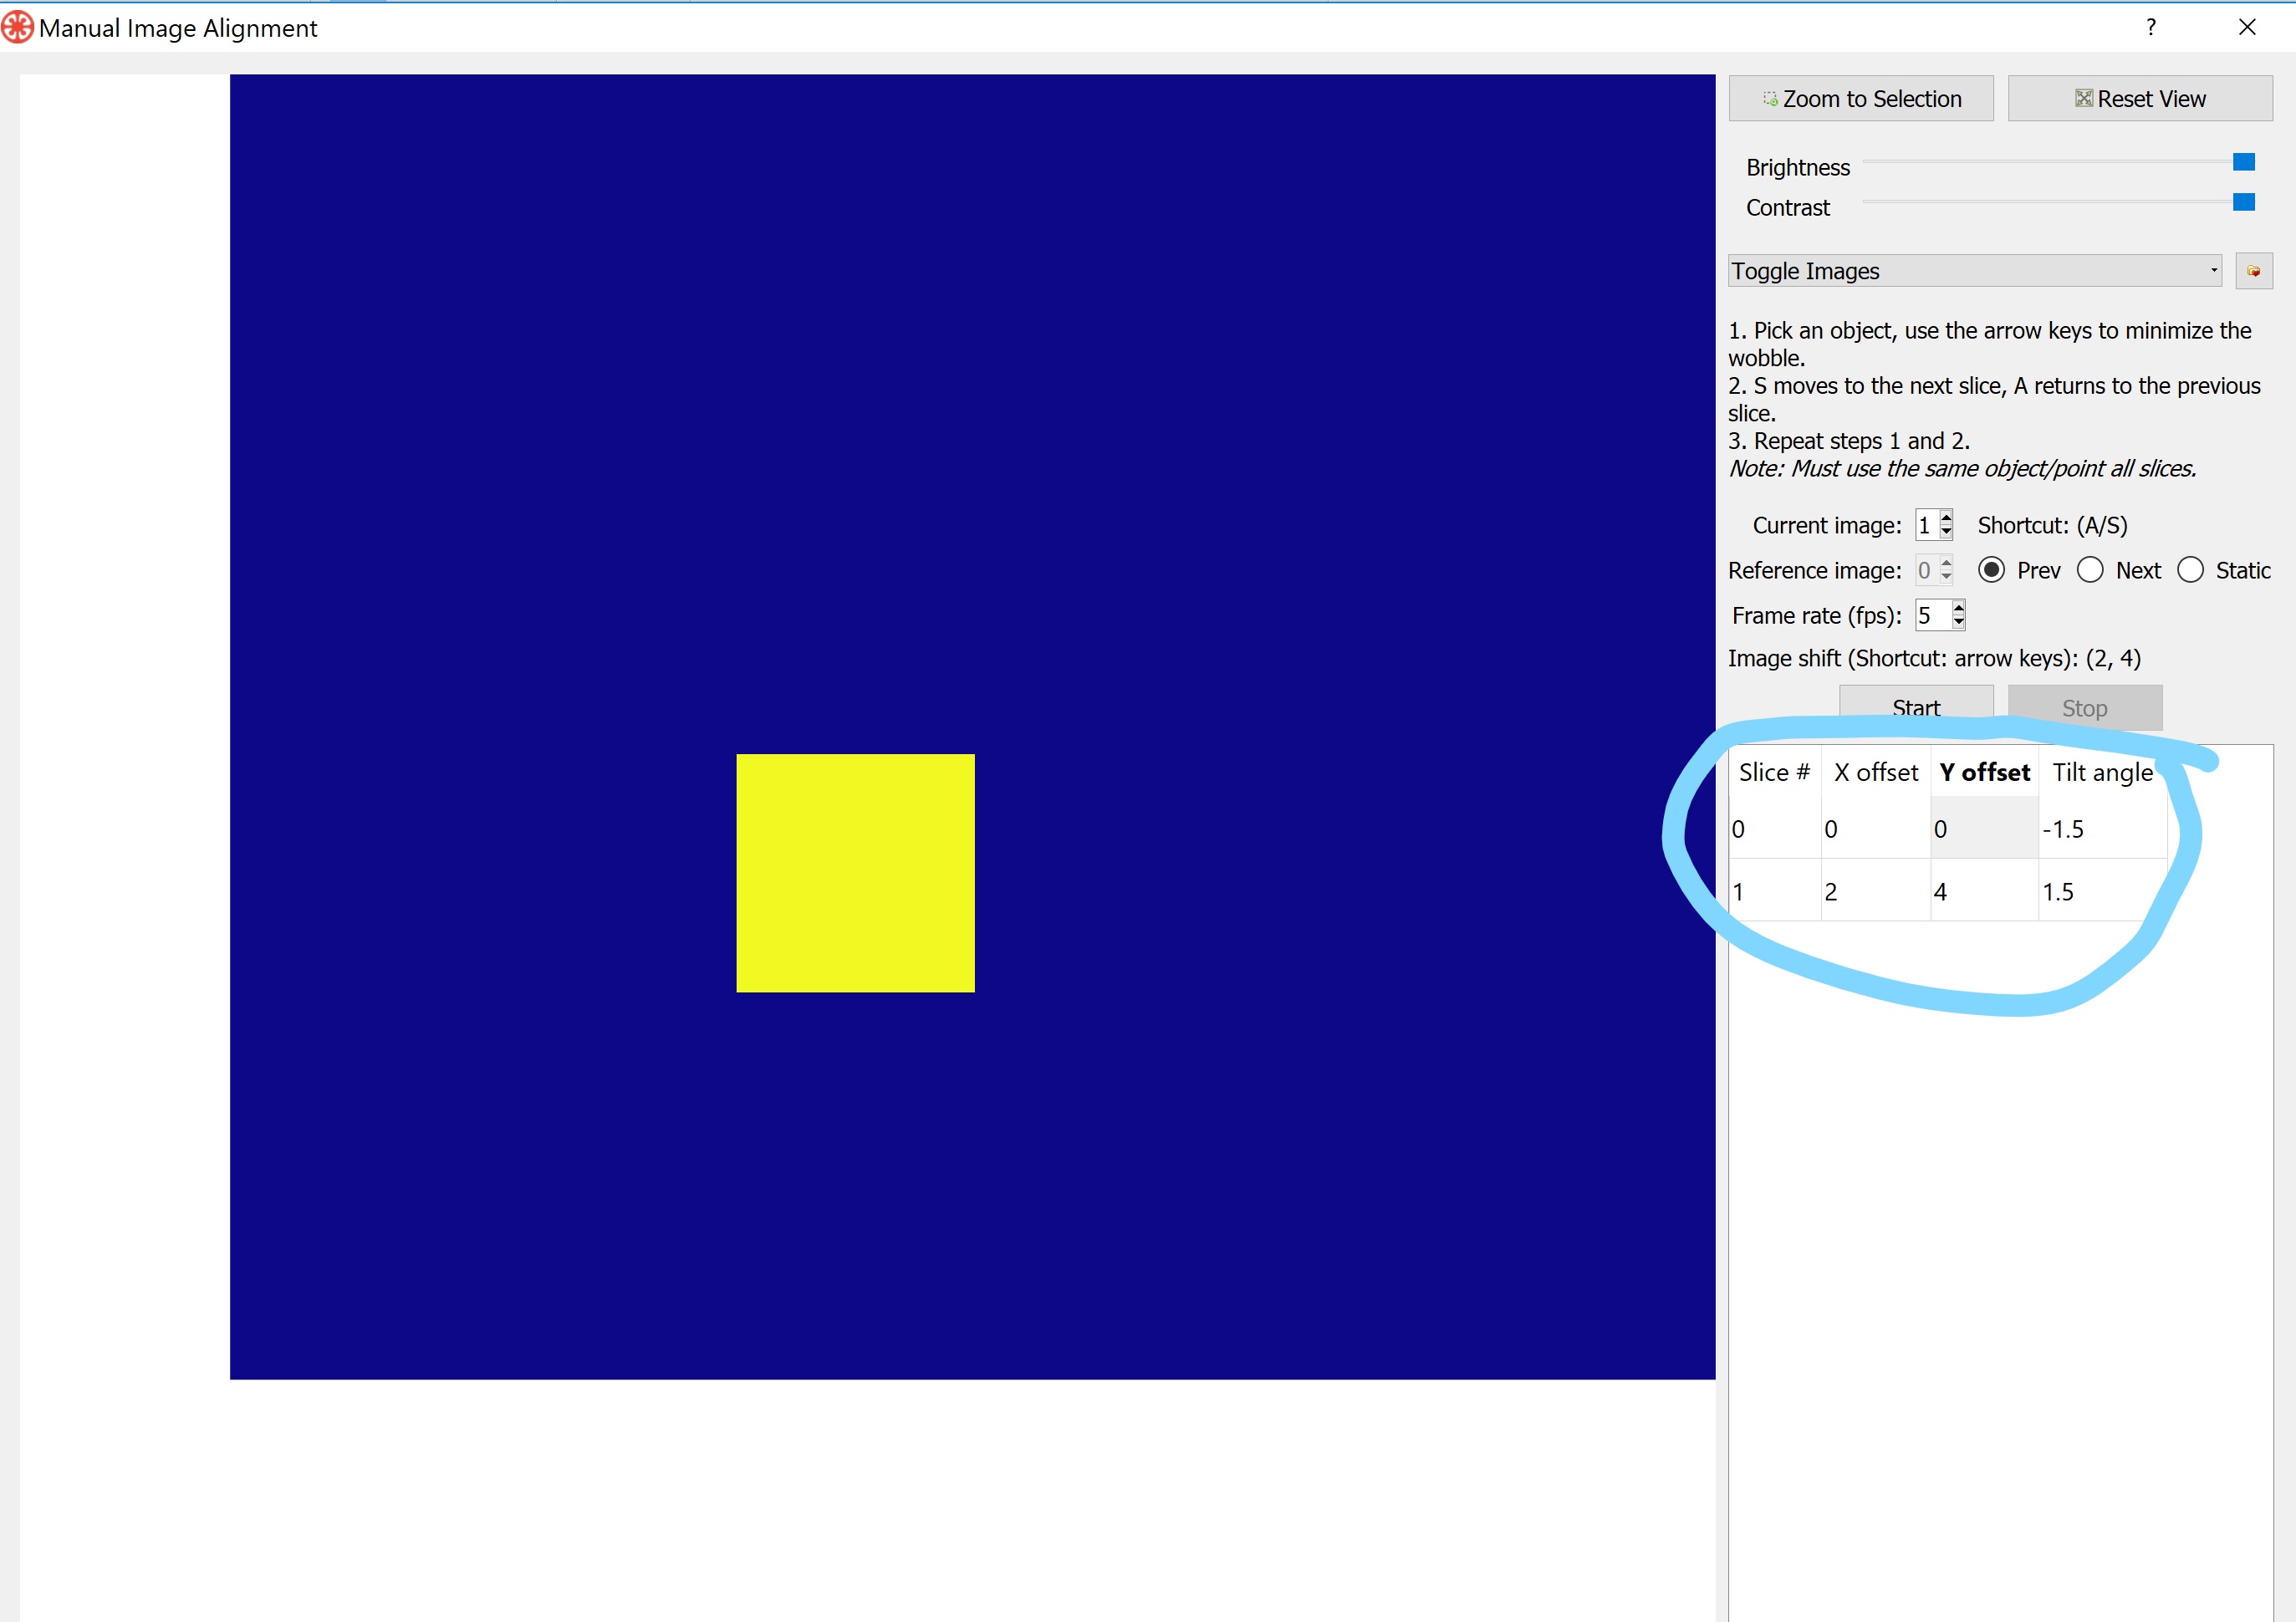Image resolution: width=2296 pixels, height=1622 pixels.
Task: Increase Current image with the up arrow
Action: tap(1945, 518)
